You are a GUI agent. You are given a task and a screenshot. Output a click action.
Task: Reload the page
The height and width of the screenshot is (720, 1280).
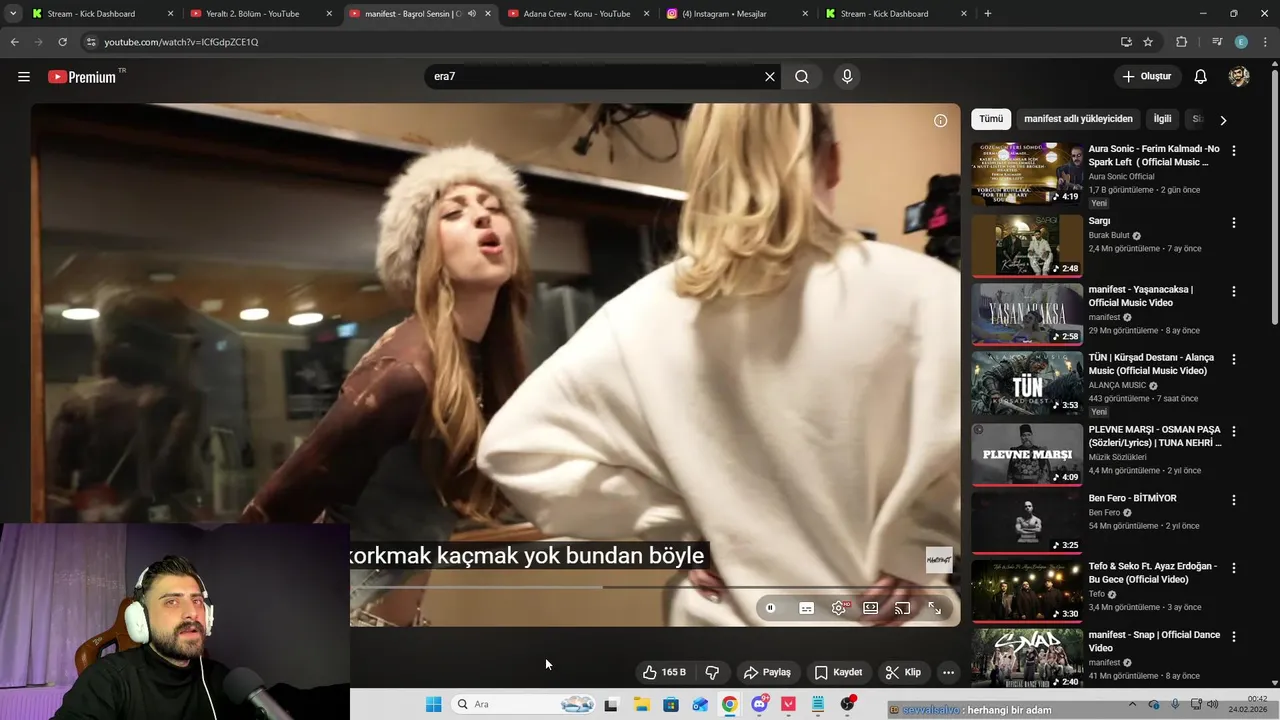[x=62, y=42]
